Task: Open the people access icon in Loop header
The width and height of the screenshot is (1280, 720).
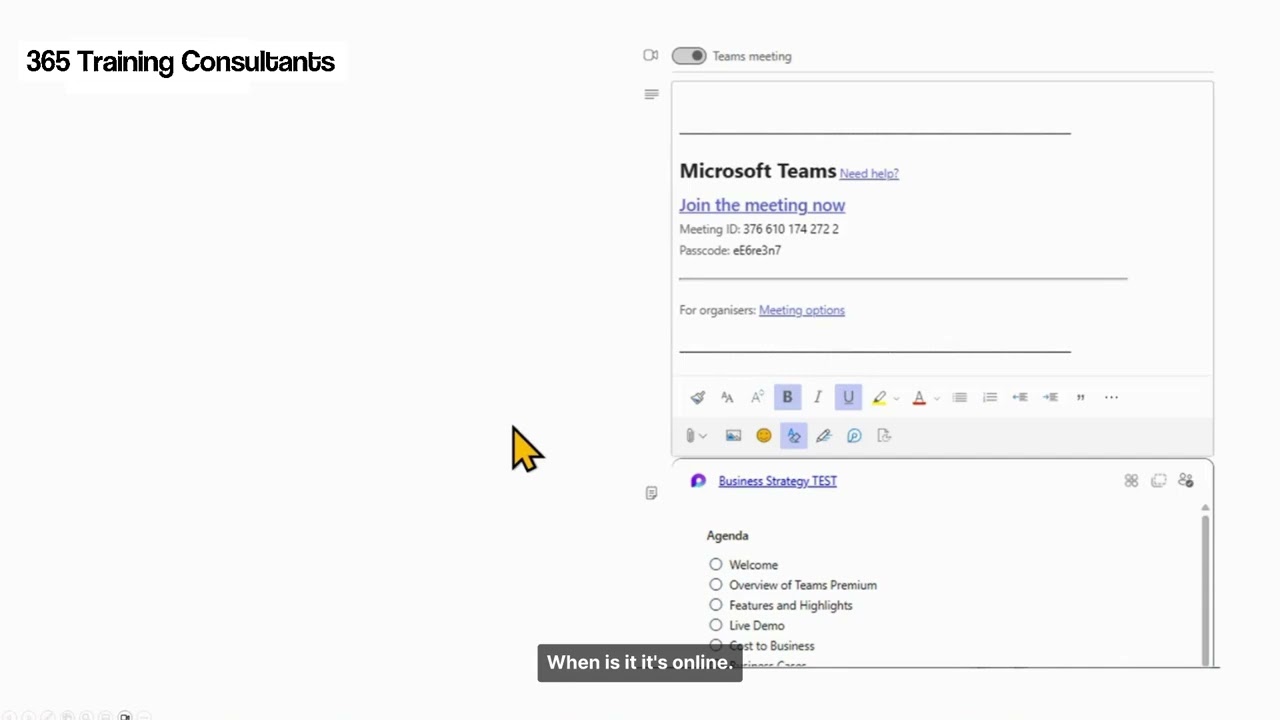Action: point(1186,481)
